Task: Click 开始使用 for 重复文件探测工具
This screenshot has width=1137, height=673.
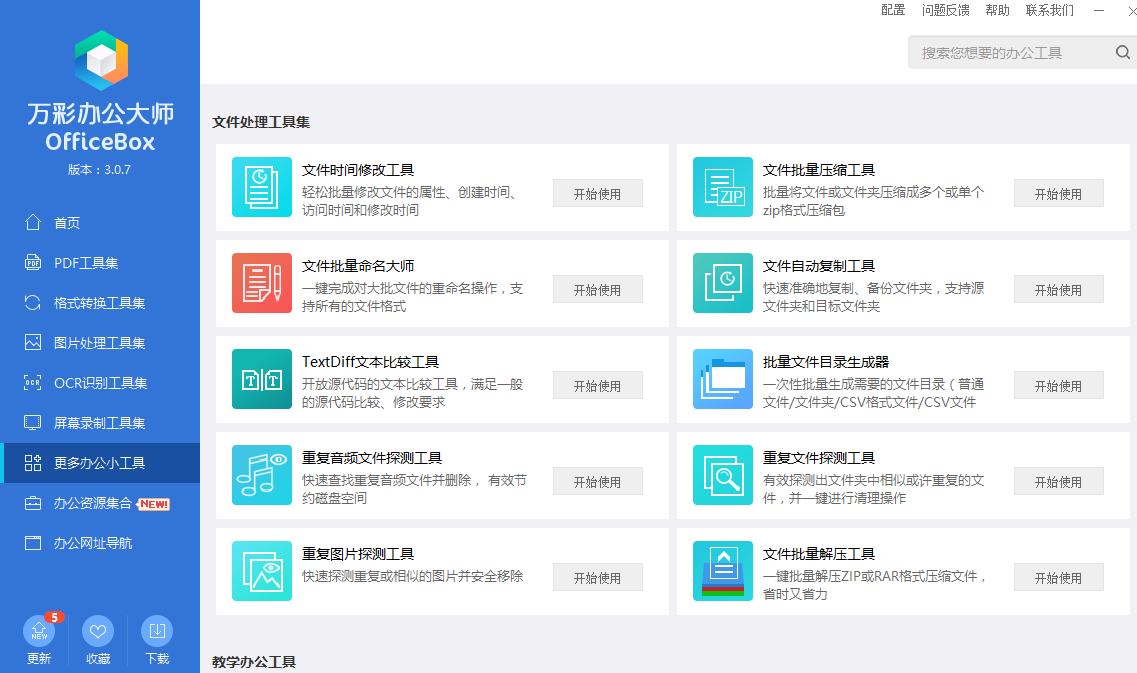Action: click(1059, 482)
